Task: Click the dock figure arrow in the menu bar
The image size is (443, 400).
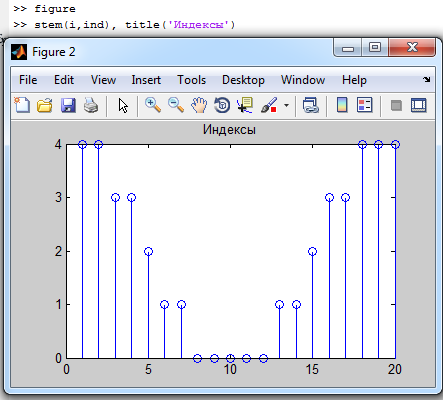Action: (x=426, y=79)
